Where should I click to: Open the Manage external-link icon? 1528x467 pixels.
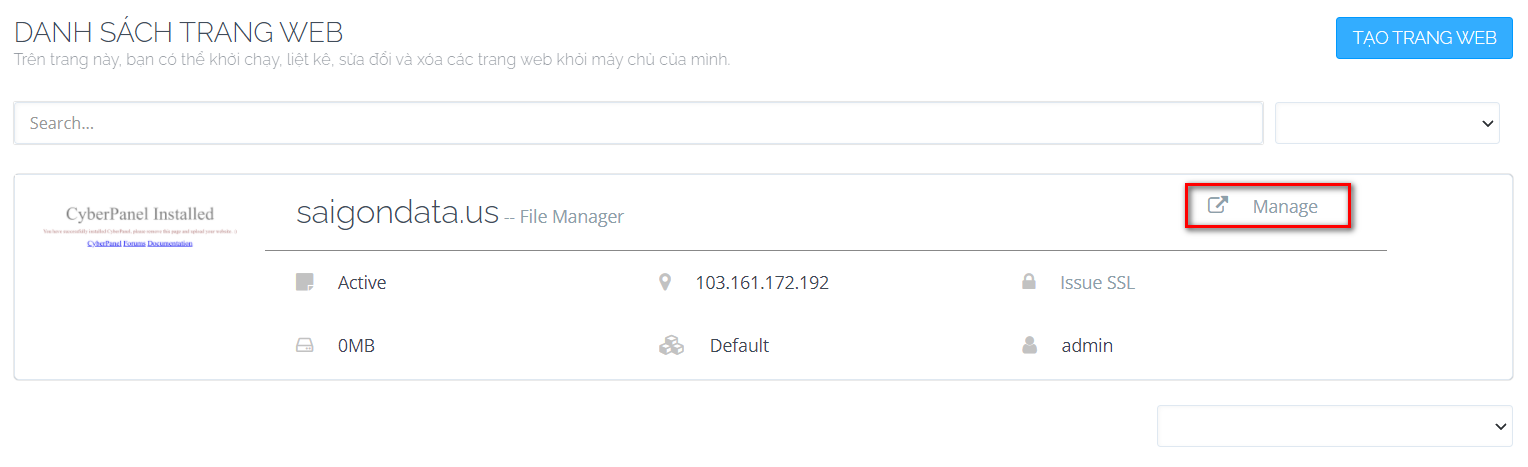pos(1217,206)
